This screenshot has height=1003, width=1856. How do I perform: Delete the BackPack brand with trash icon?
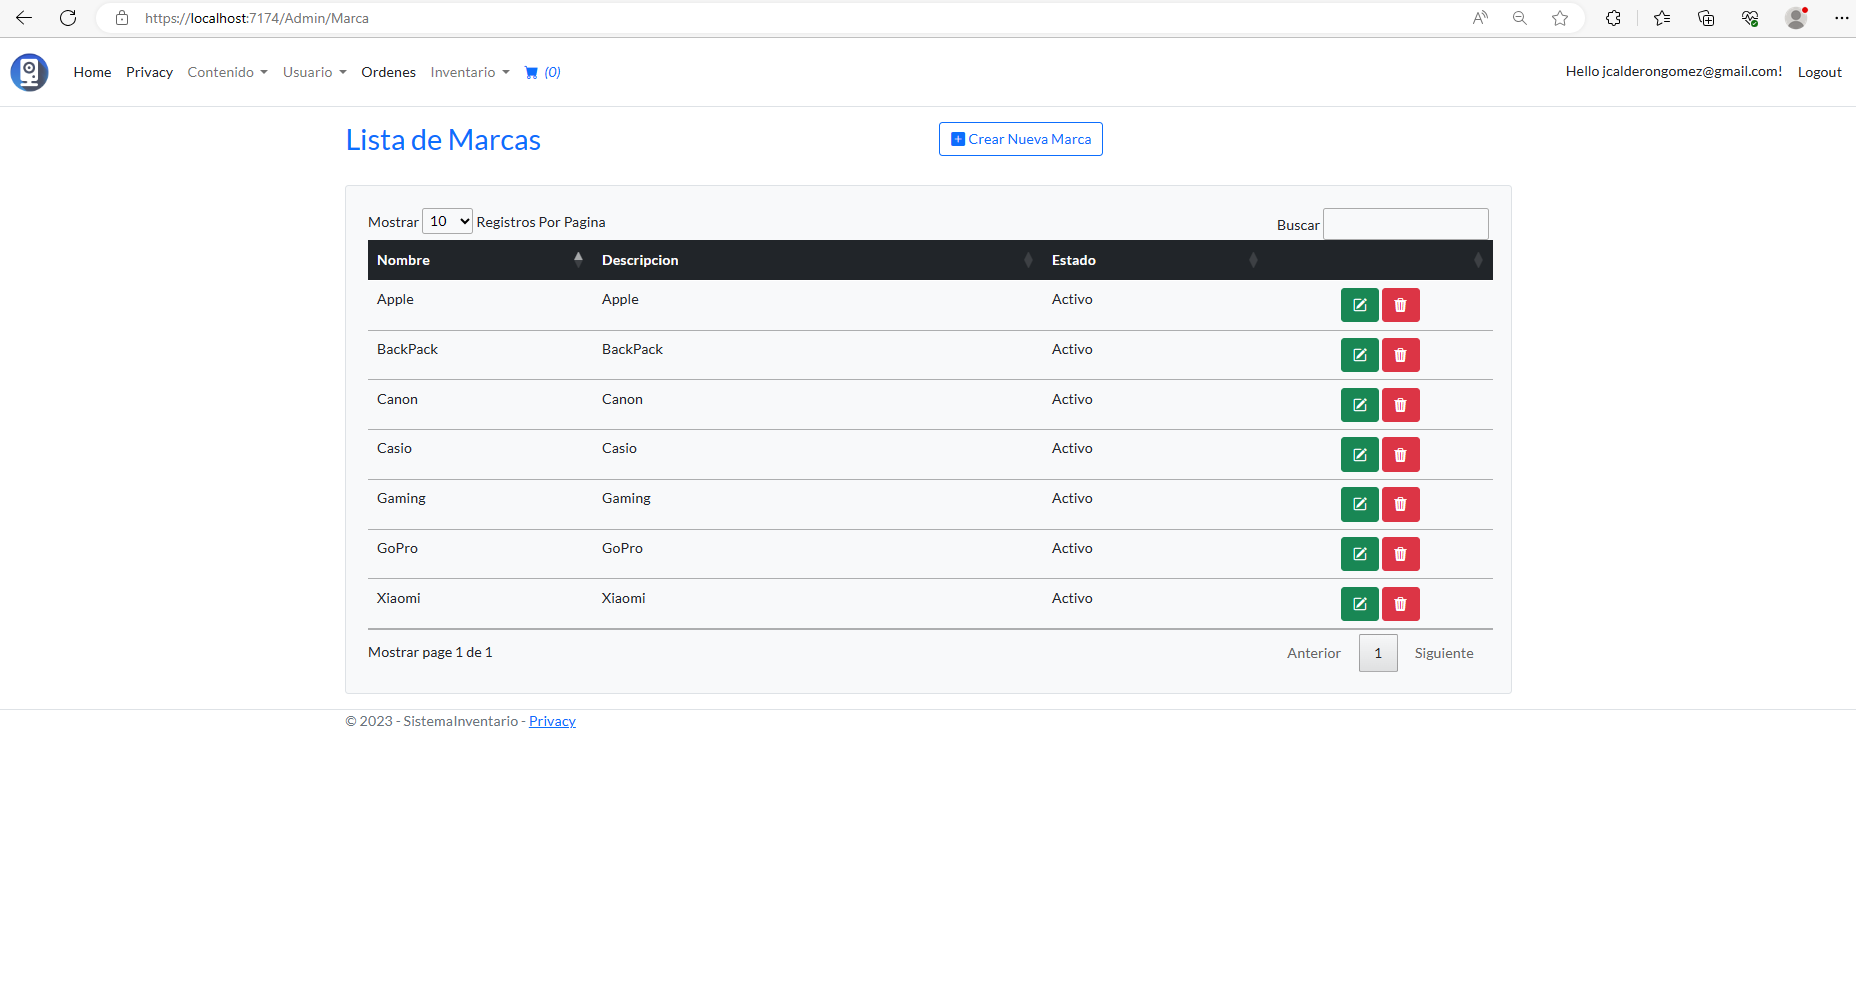(x=1400, y=355)
